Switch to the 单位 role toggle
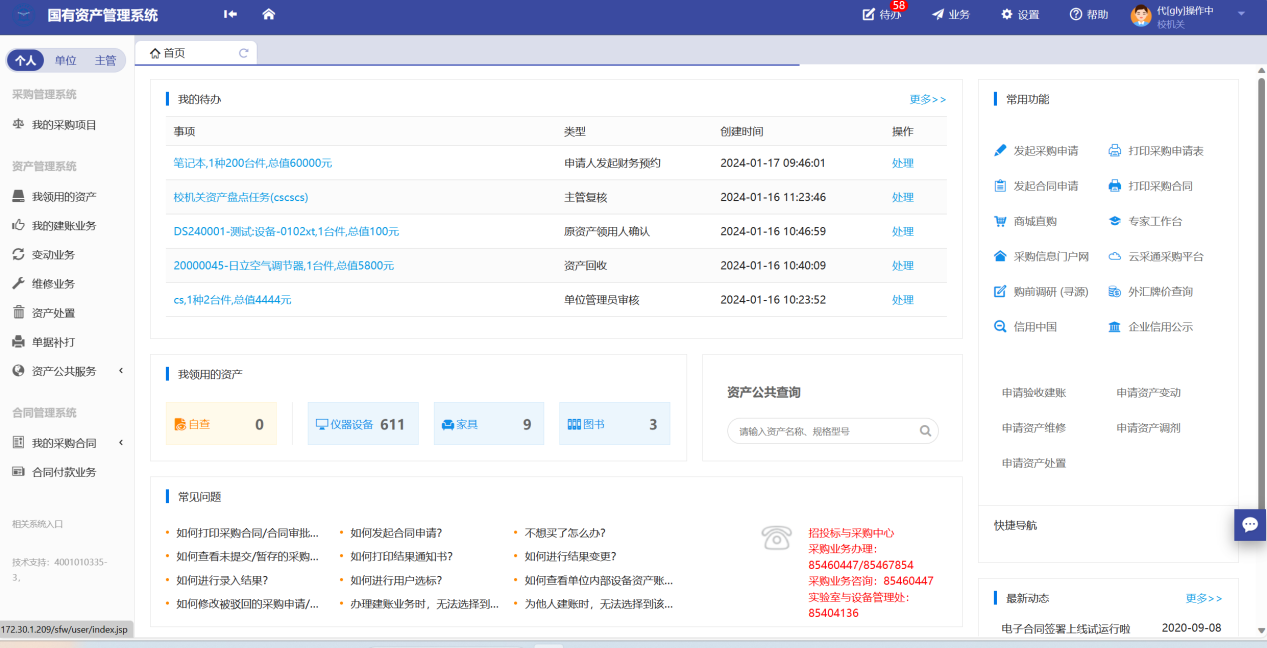The image size is (1267, 648). point(65,60)
